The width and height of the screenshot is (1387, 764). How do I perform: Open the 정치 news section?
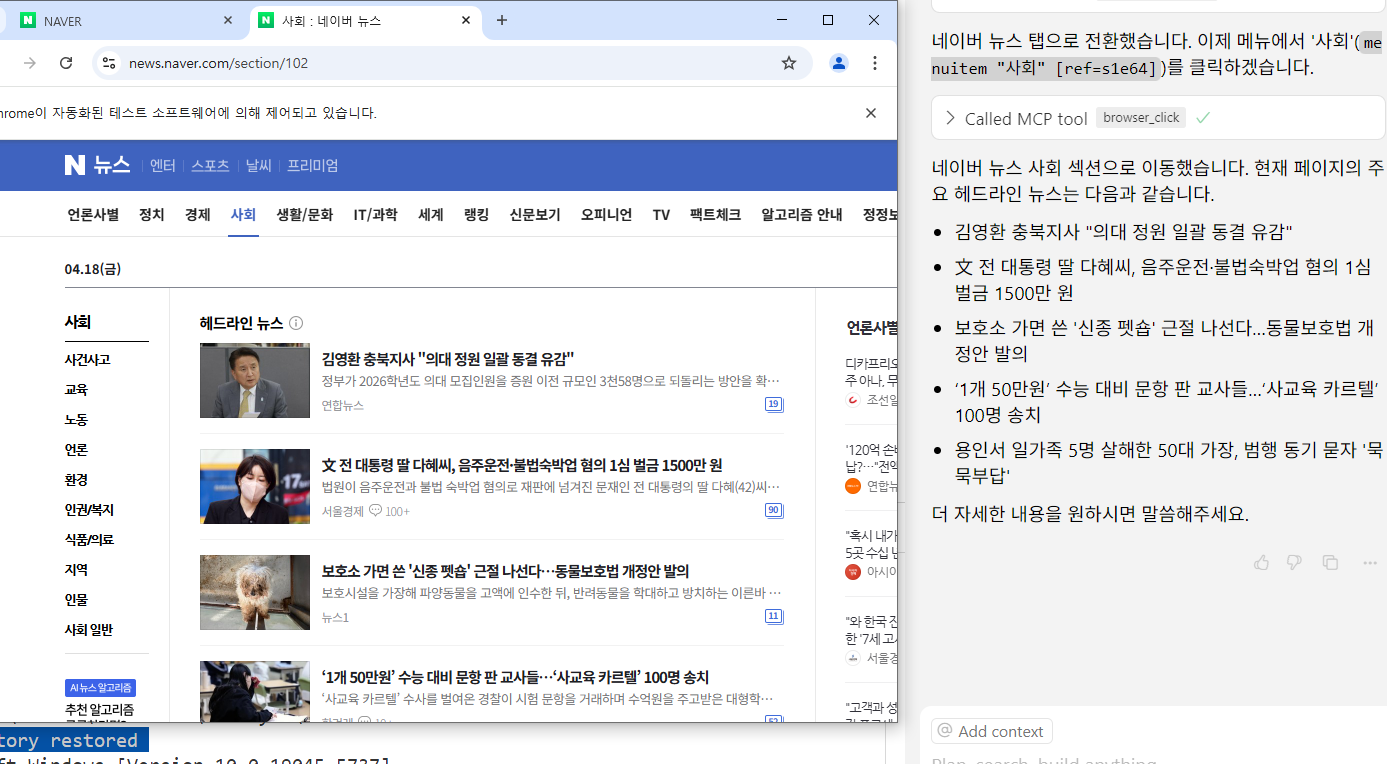(151, 214)
